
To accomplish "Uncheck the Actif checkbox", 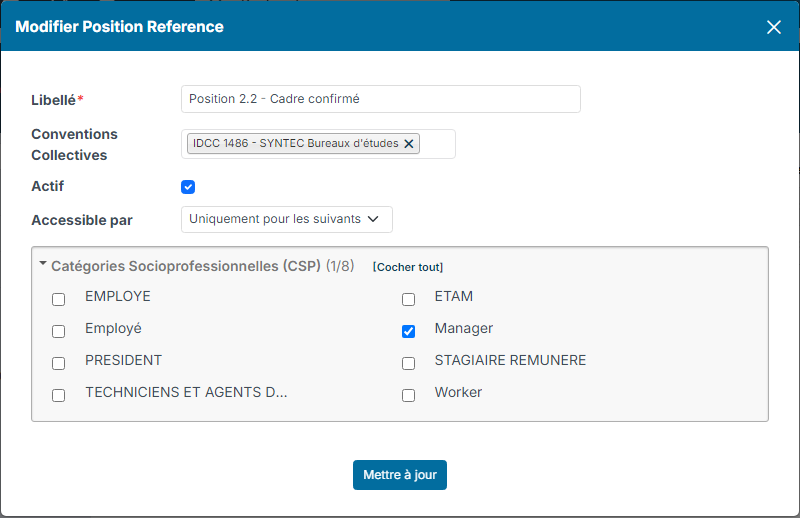I will click(188, 187).
